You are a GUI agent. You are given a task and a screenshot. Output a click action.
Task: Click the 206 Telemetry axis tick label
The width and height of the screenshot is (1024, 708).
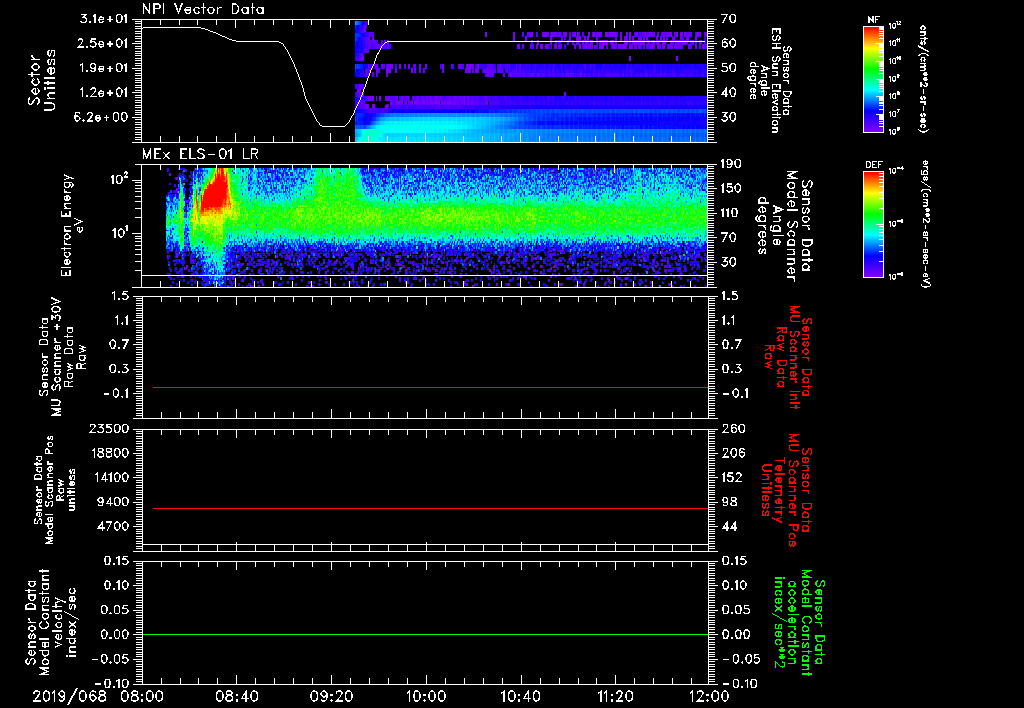click(x=733, y=453)
